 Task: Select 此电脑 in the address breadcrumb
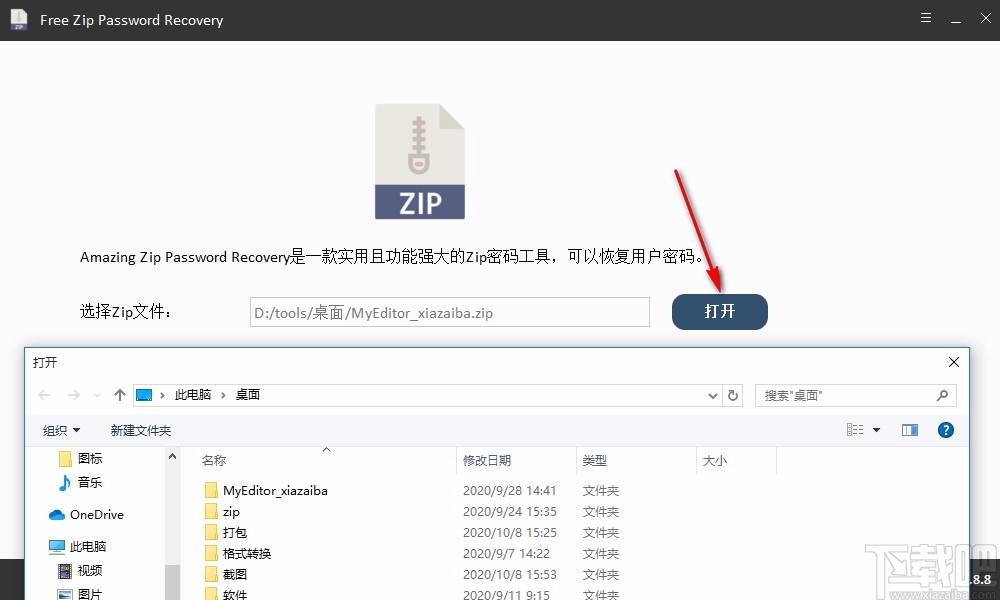(x=193, y=395)
